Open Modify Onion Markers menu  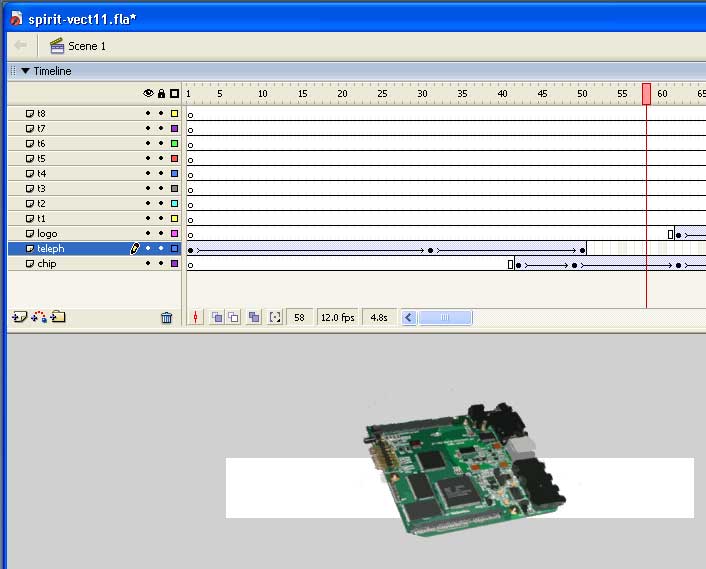275,317
